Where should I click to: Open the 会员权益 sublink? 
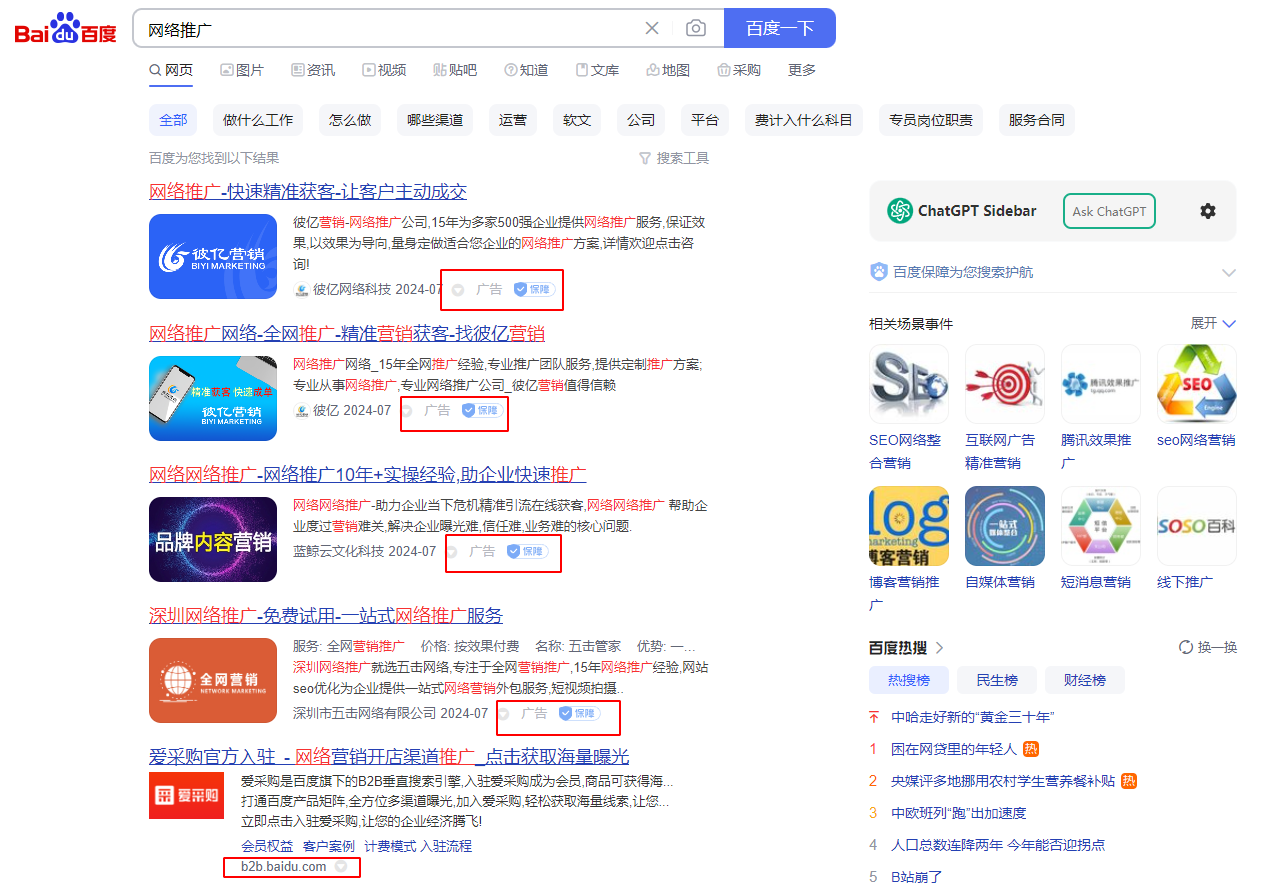267,846
